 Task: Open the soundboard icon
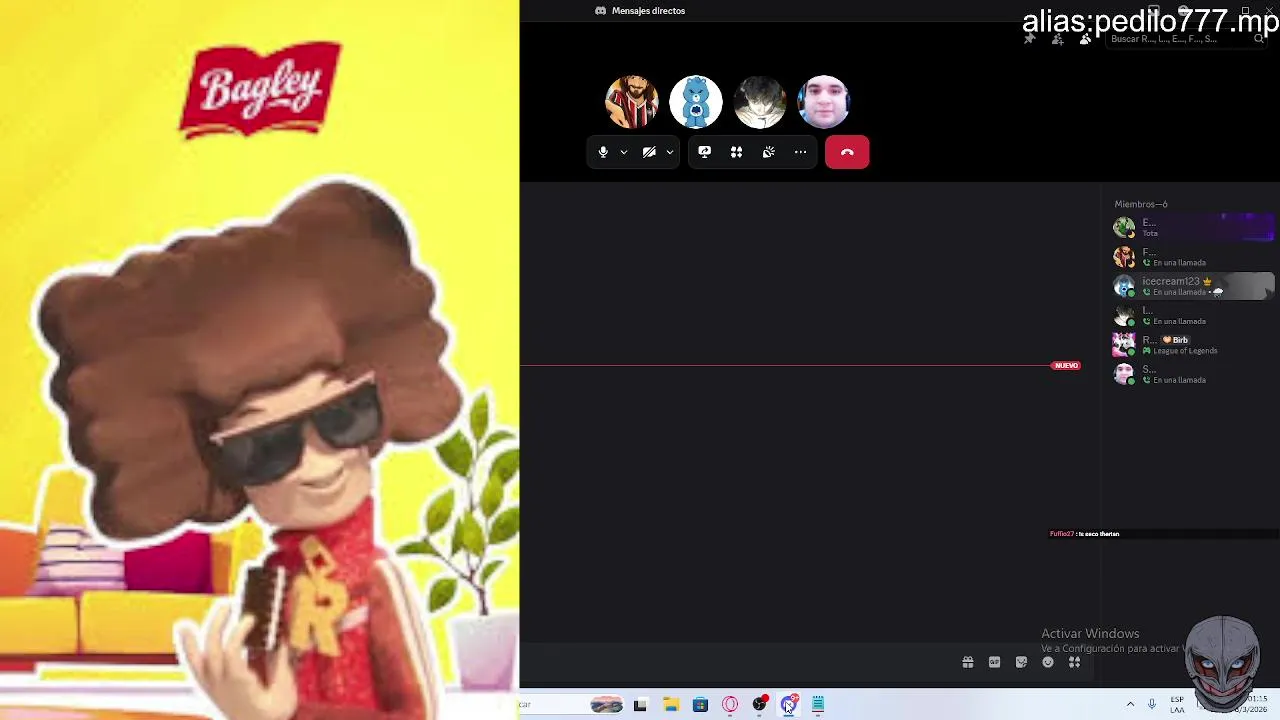click(769, 152)
